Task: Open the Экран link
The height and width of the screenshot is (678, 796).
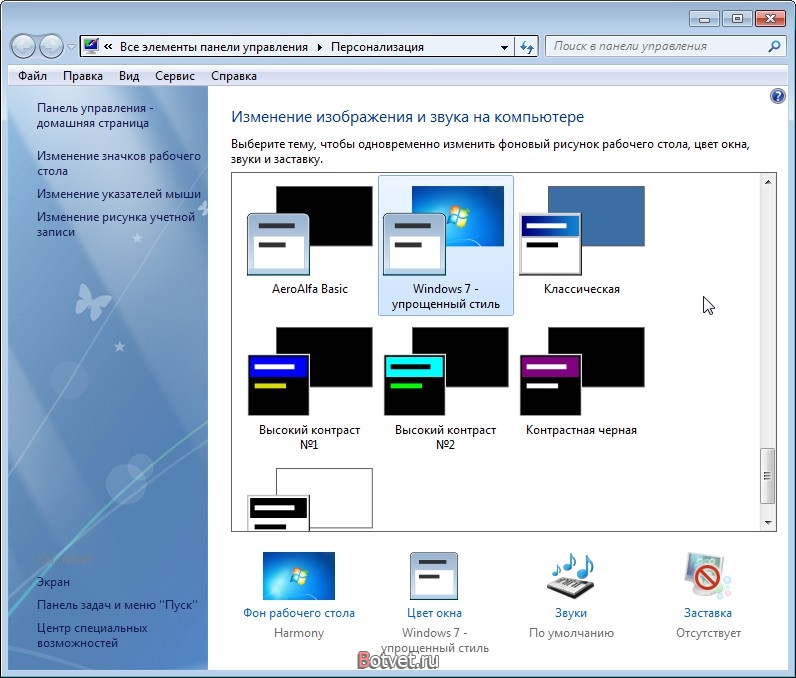Action: 53,582
